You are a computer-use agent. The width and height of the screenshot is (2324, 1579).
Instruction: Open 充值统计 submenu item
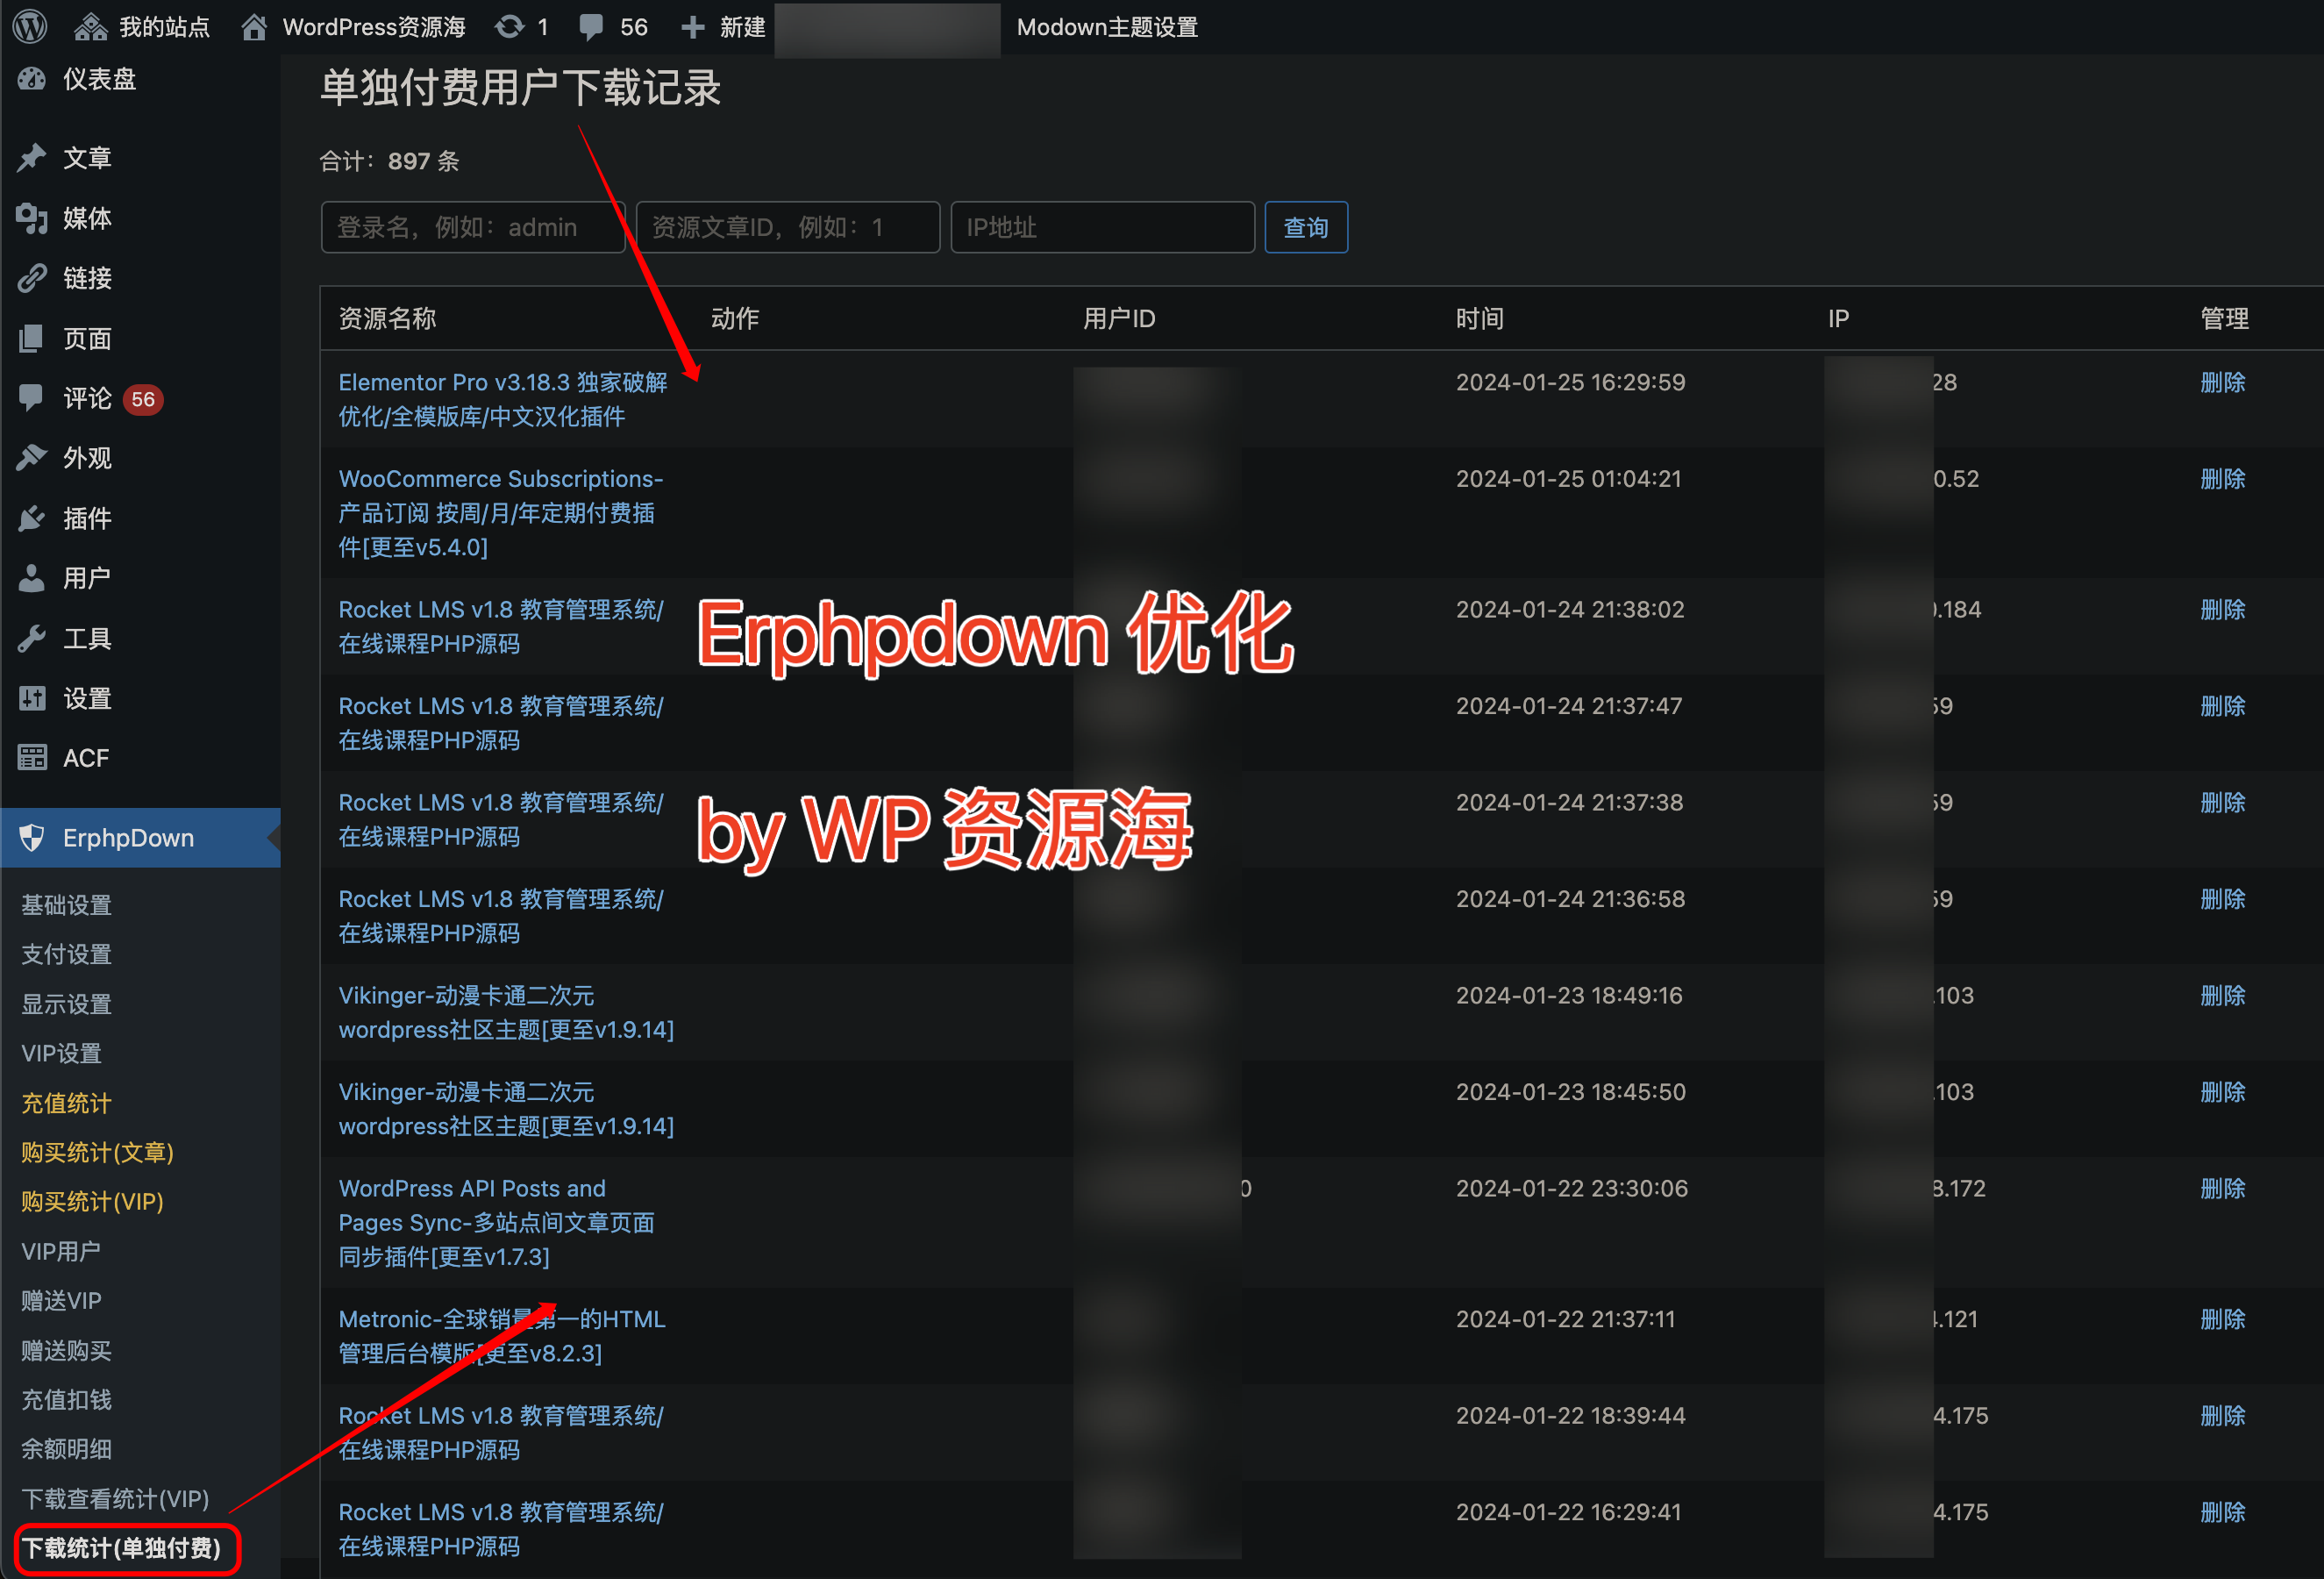(66, 1103)
